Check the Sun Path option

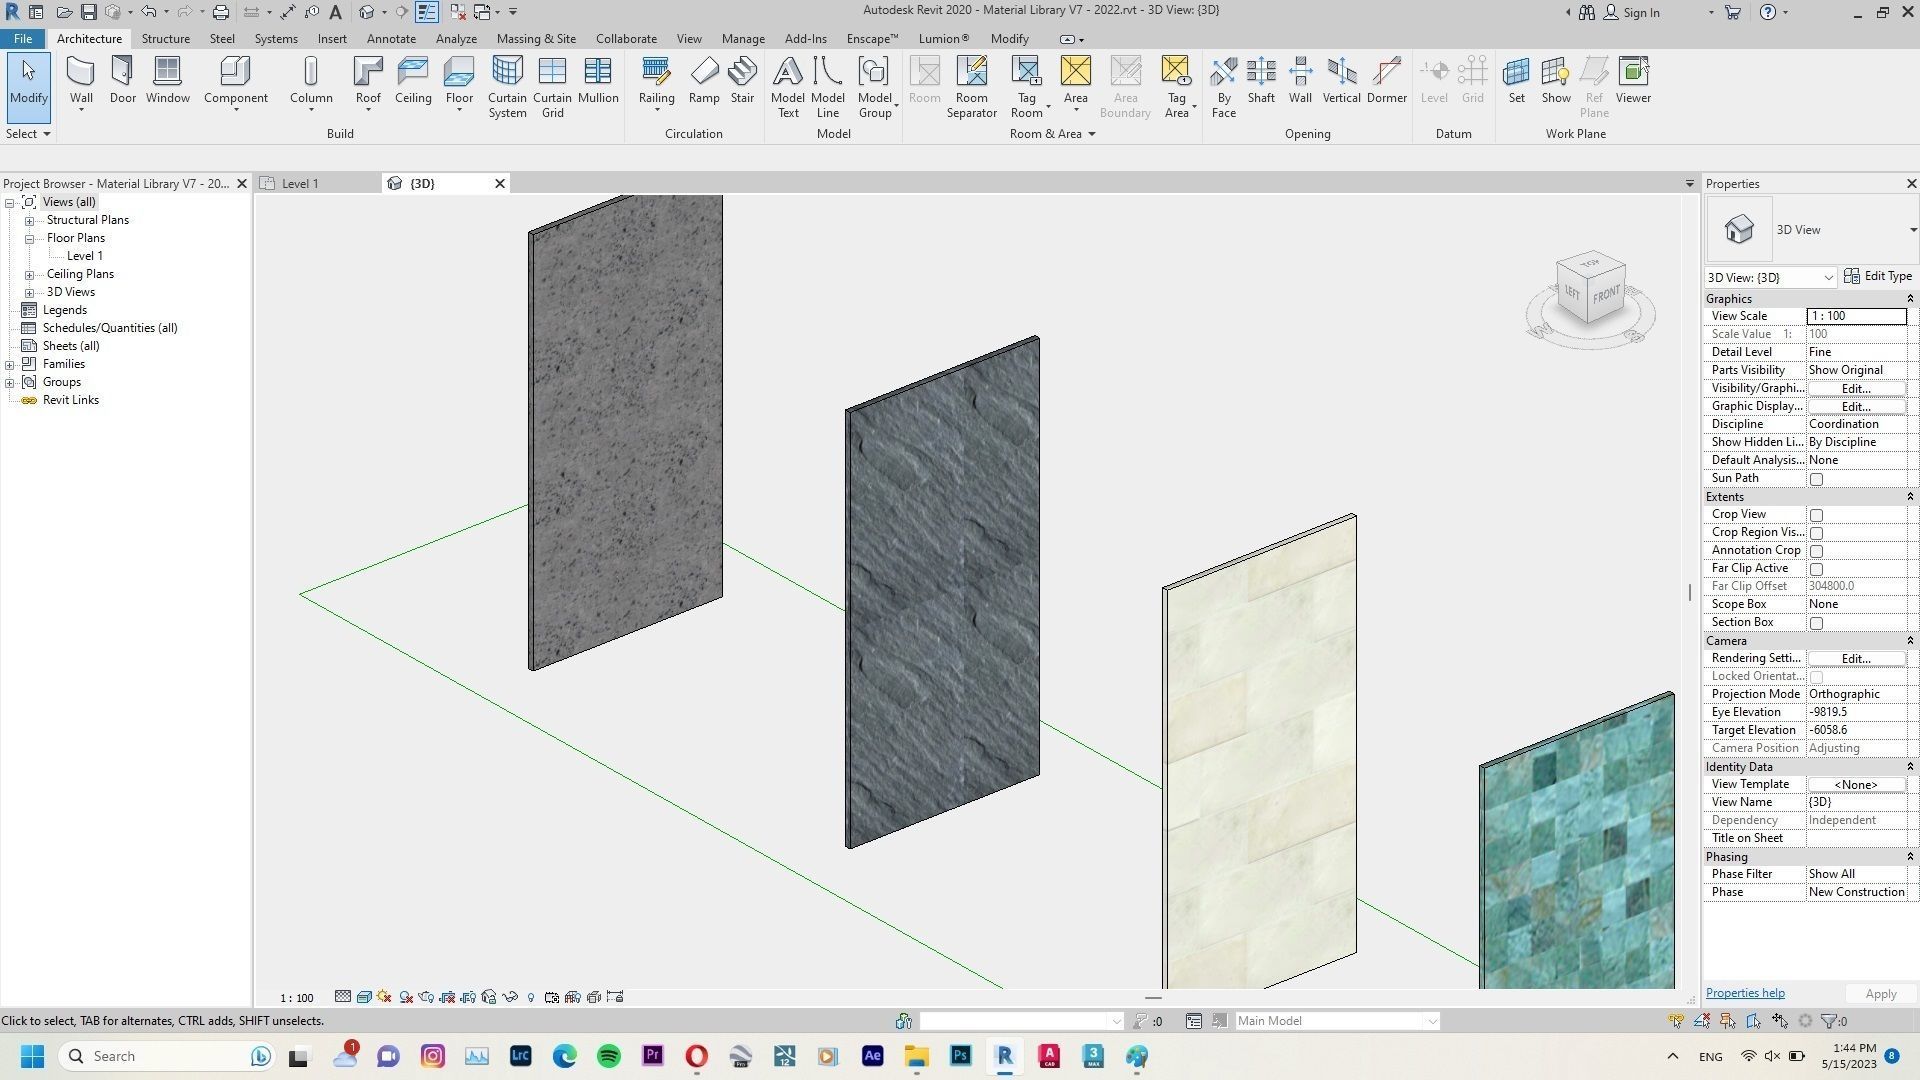coord(1816,478)
